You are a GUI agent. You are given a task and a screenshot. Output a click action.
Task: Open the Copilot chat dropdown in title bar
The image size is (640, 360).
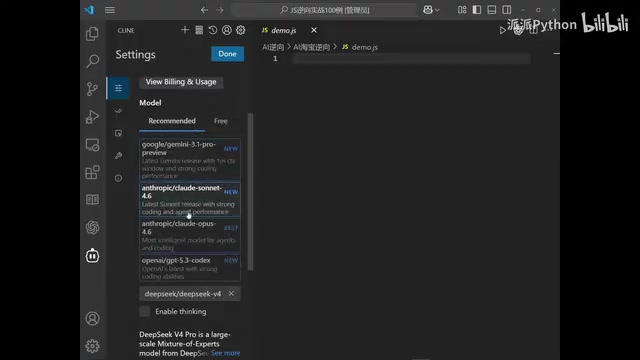pyautogui.click(x=431, y=10)
